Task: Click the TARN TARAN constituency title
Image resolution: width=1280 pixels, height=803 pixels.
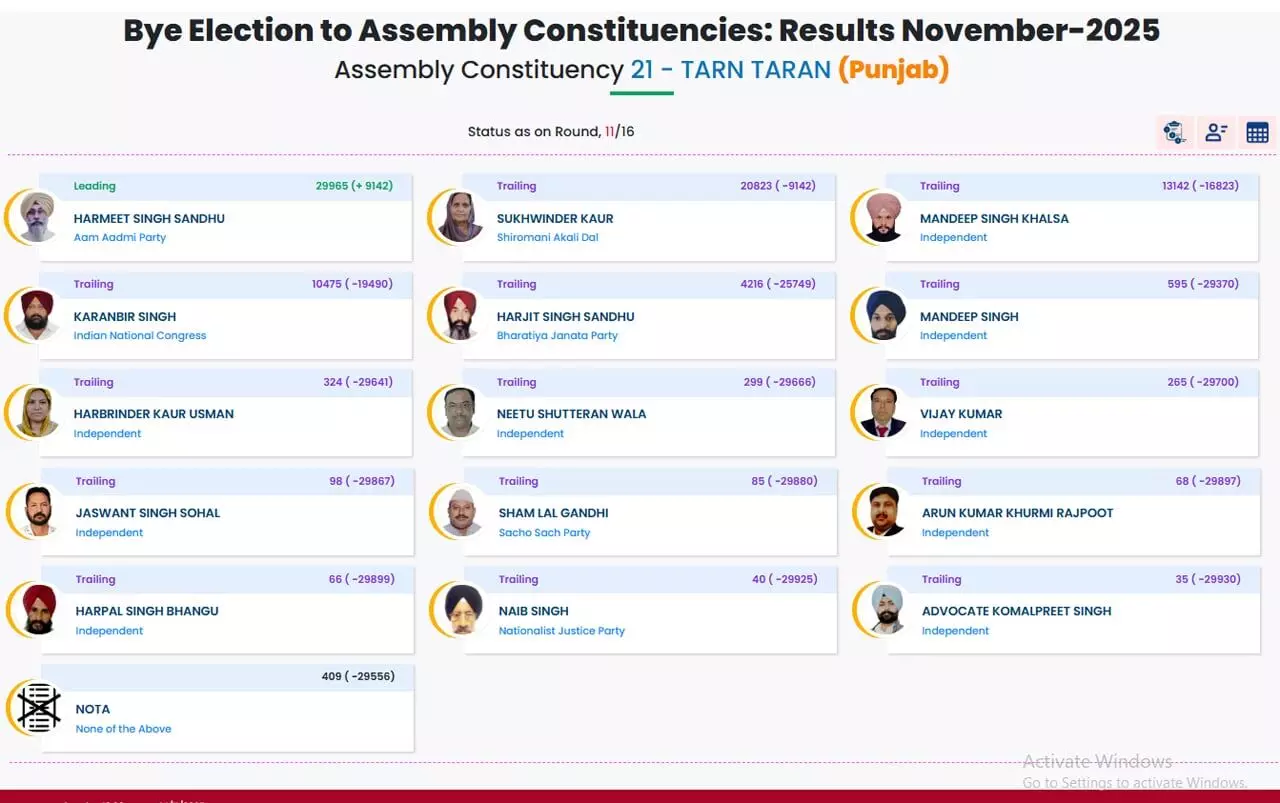Action: 730,70
